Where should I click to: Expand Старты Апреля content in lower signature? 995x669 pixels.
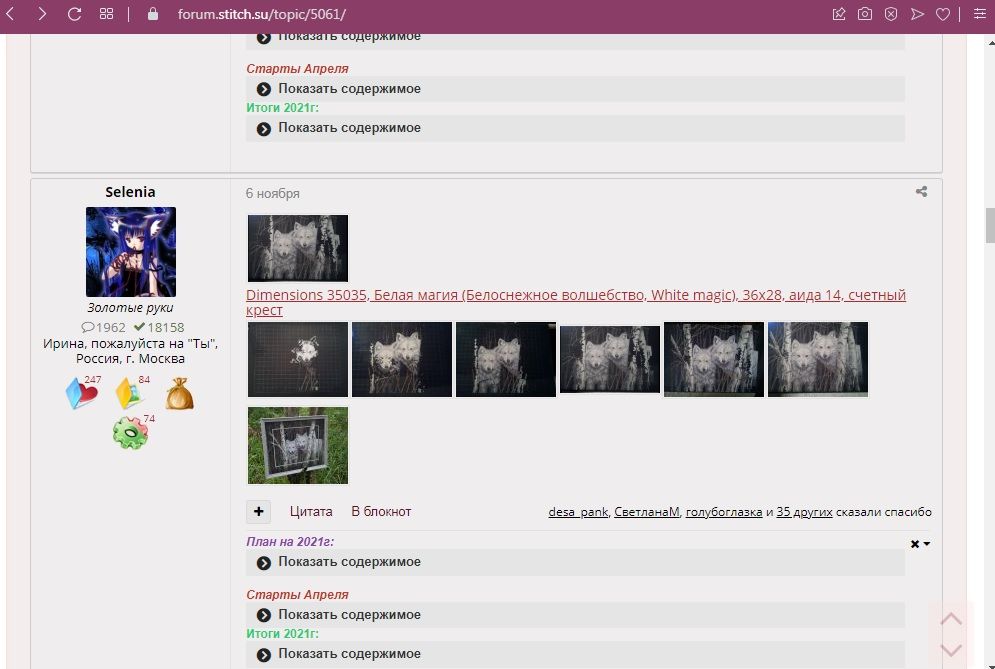point(348,615)
